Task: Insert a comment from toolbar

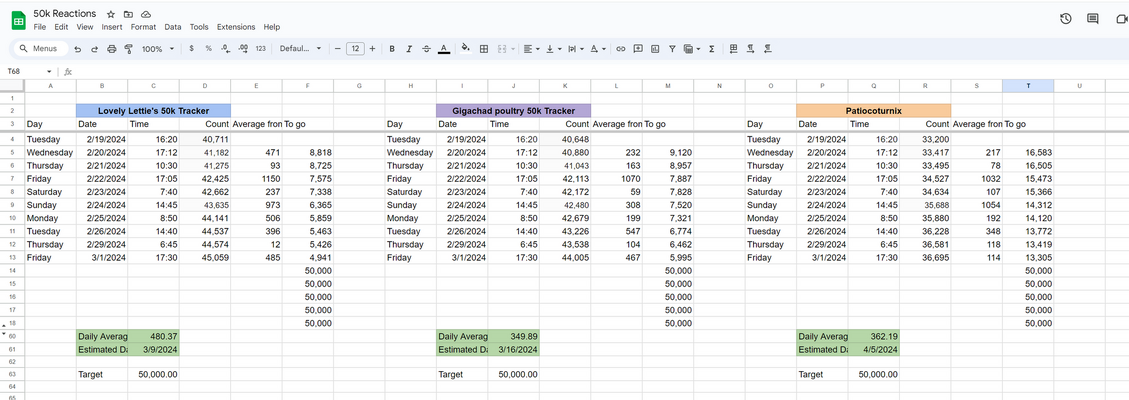Action: coord(638,49)
